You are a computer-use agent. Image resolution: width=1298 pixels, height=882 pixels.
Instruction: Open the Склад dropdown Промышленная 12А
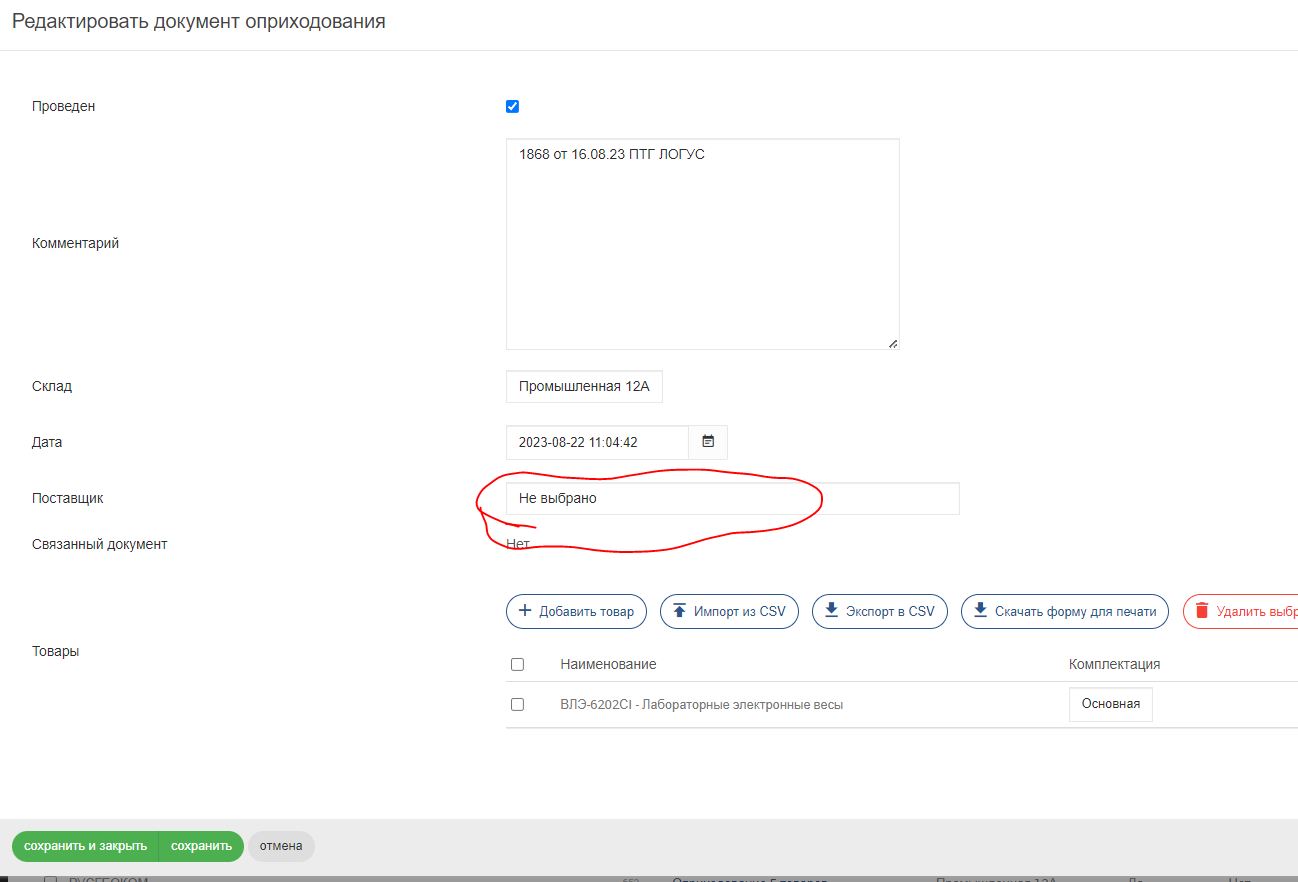584,387
